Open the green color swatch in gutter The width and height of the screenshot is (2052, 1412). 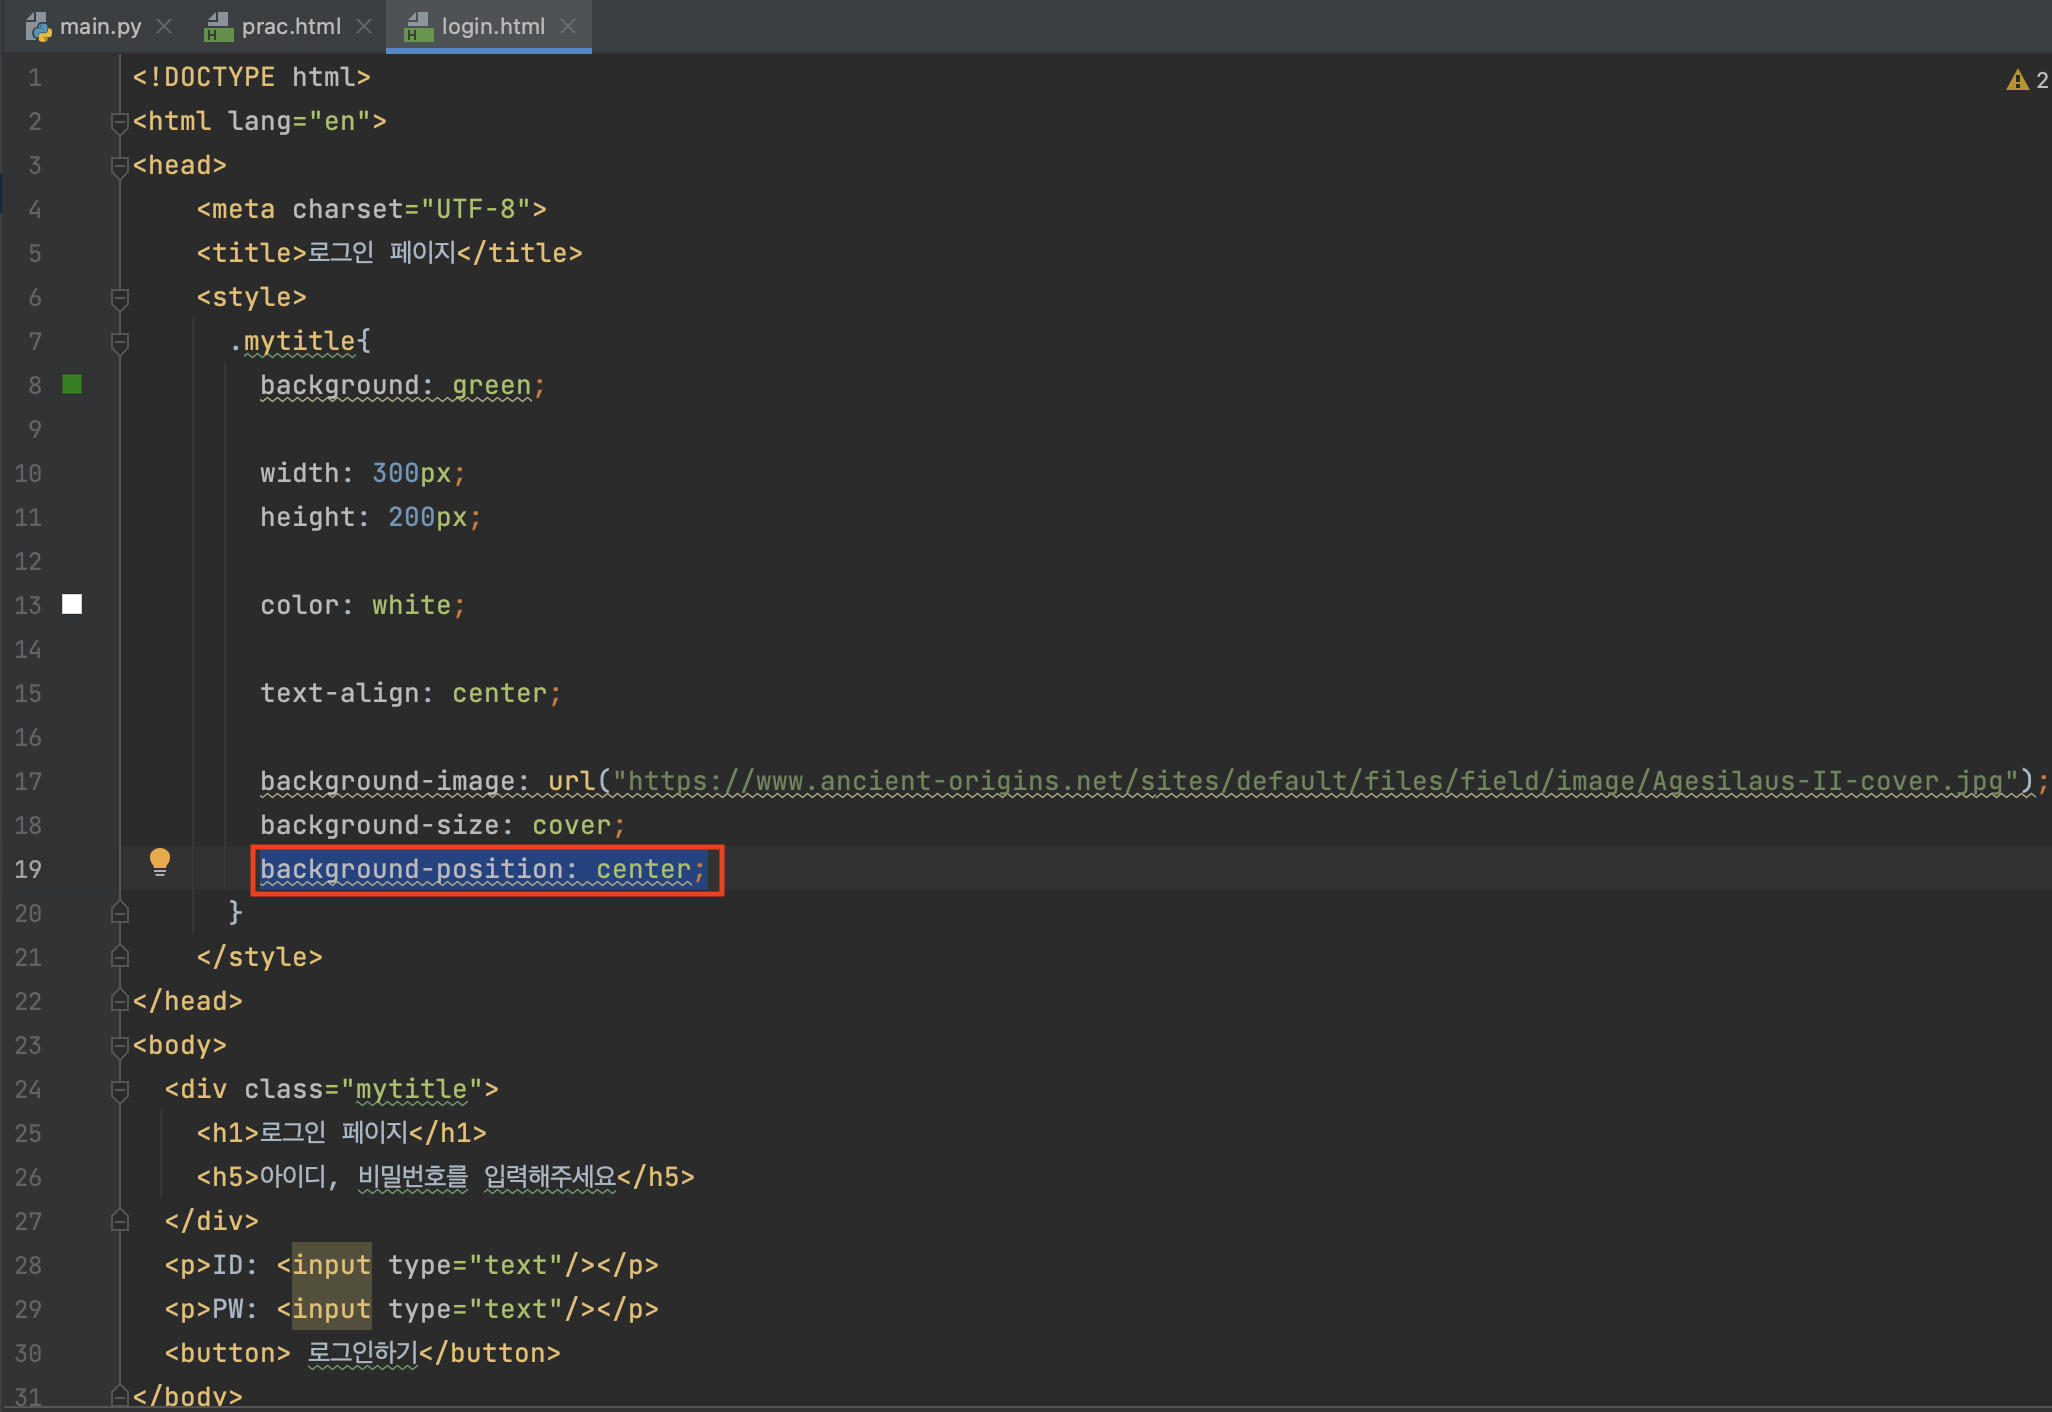[x=72, y=385]
